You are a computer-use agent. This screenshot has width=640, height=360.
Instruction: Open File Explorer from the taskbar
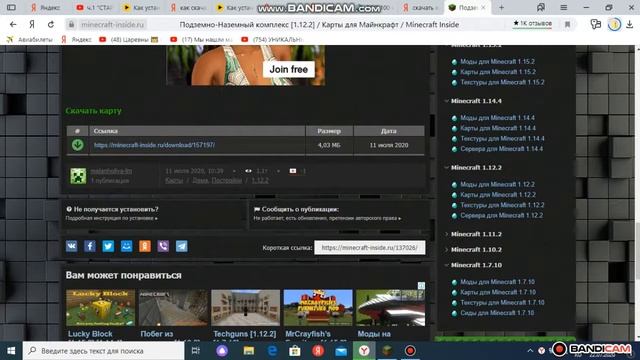coord(249,351)
